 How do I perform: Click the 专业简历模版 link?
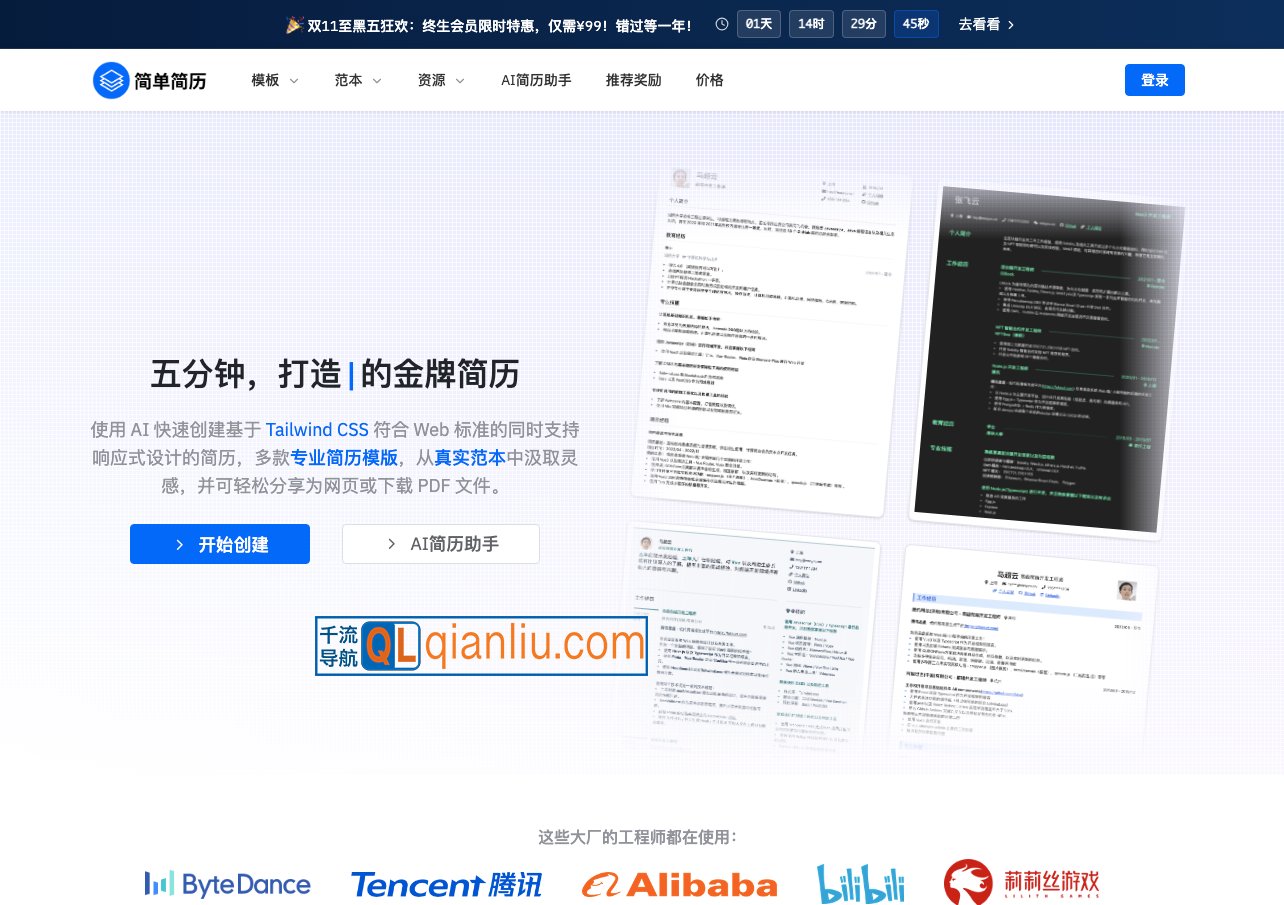[x=345, y=457]
